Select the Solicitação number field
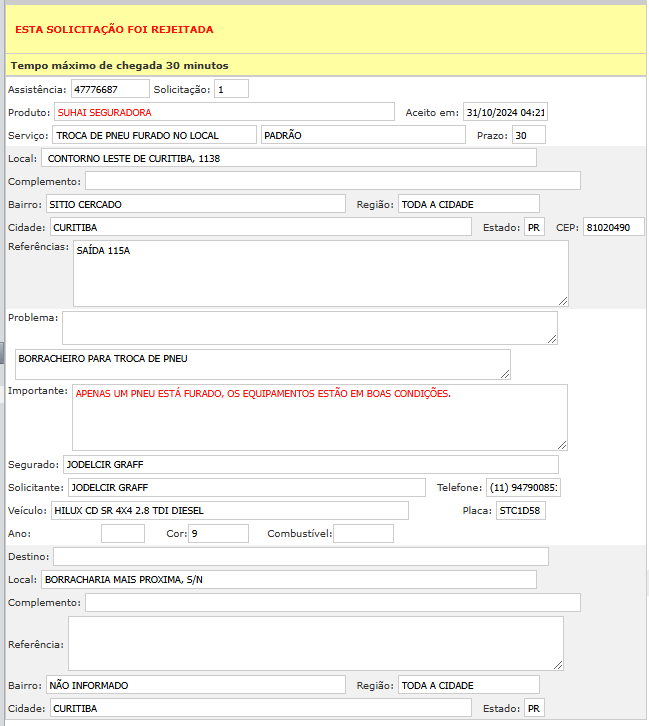 click(231, 89)
